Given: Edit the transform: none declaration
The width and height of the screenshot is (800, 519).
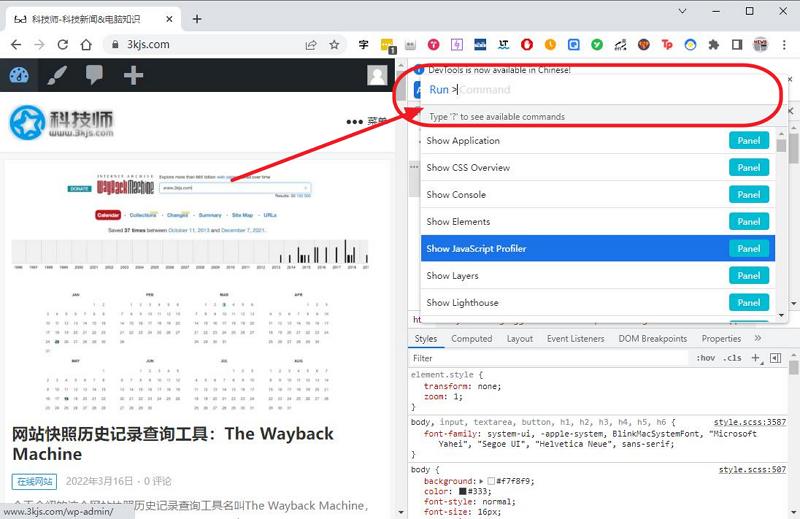Looking at the screenshot, I should tap(462, 386).
